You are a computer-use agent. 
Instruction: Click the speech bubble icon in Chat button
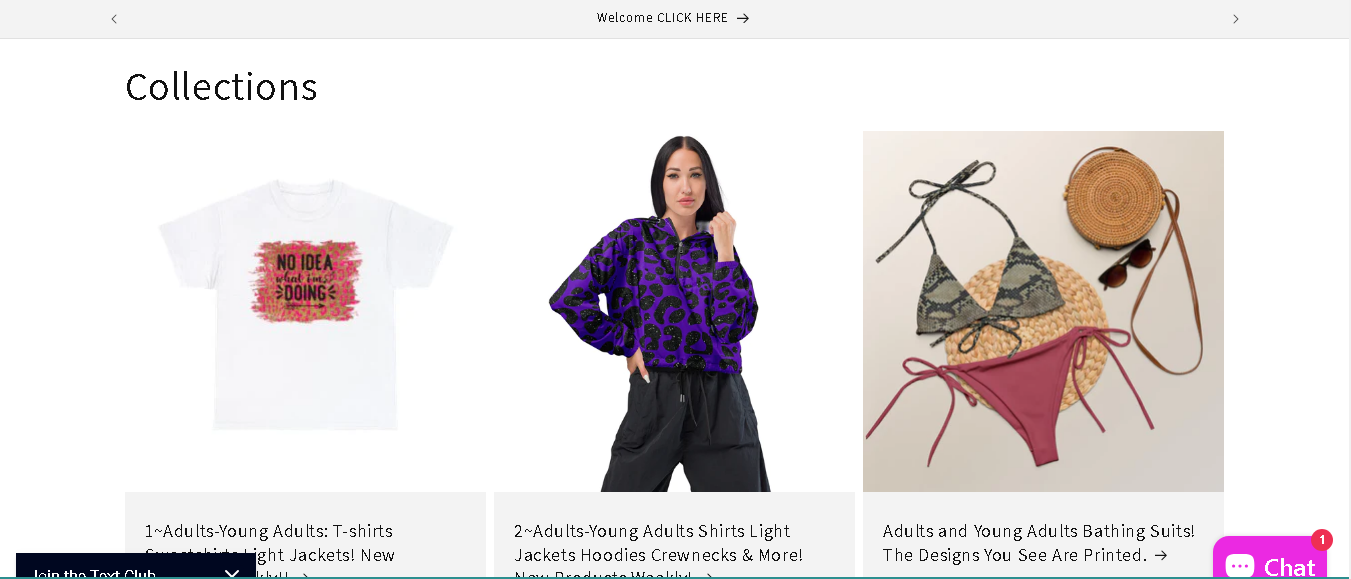click(x=1240, y=566)
